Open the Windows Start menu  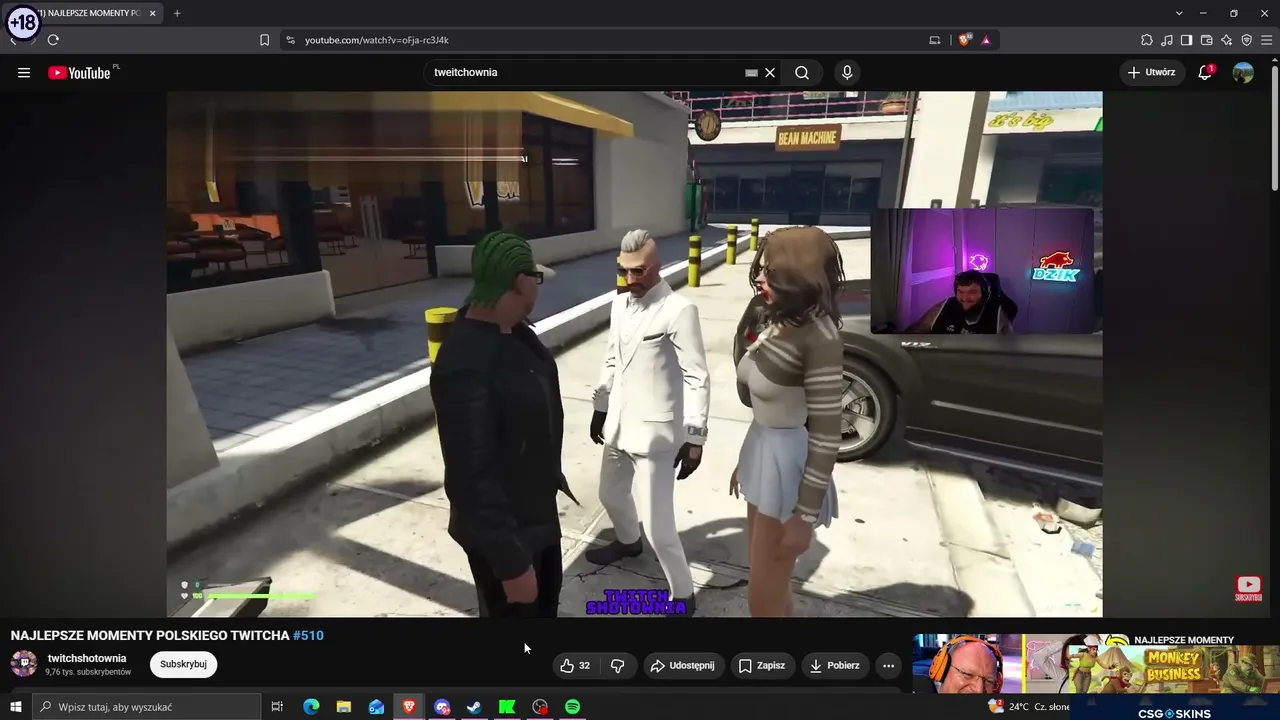15,707
